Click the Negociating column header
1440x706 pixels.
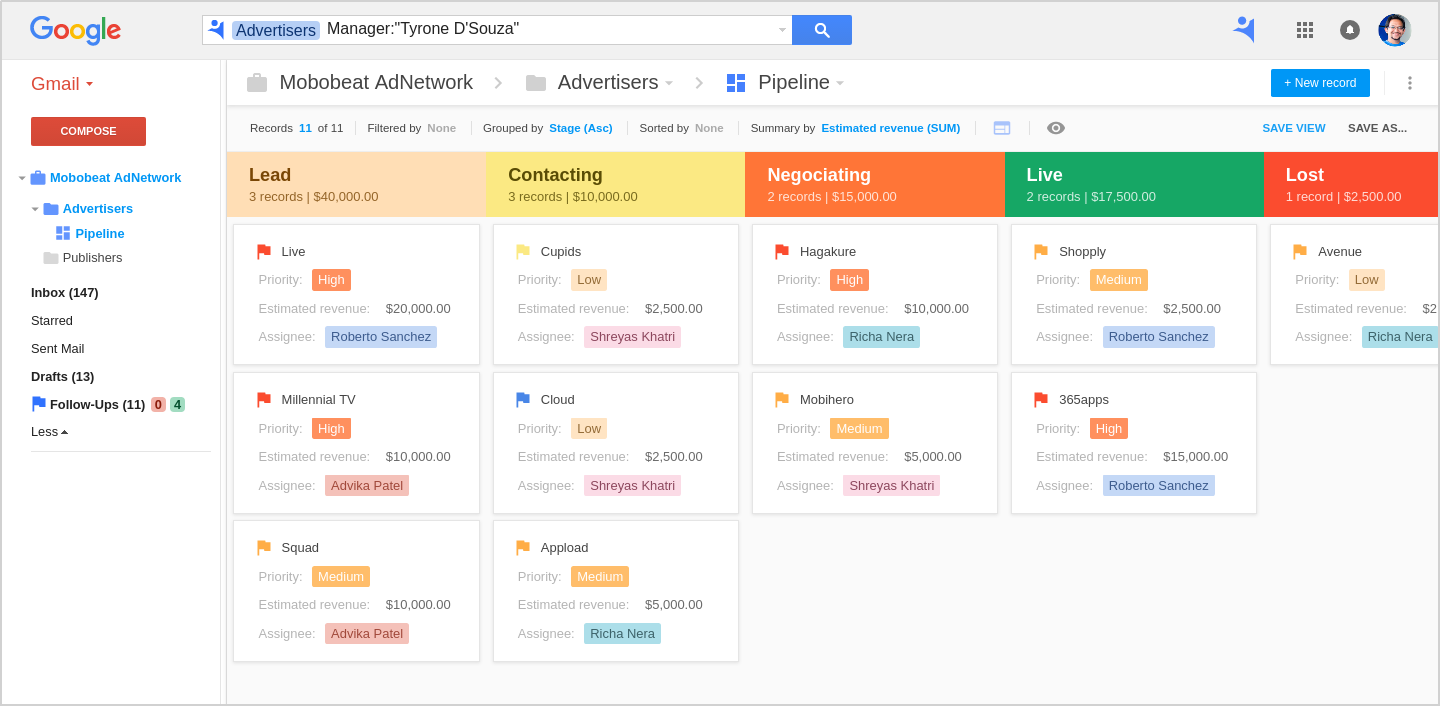(x=875, y=185)
